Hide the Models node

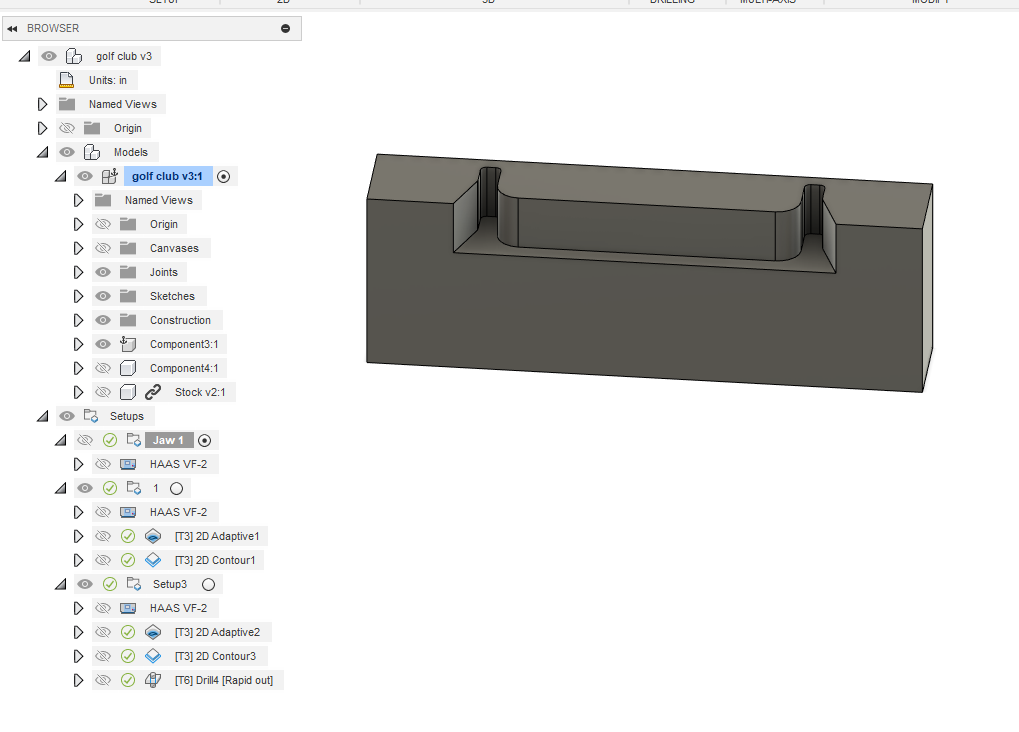(67, 152)
